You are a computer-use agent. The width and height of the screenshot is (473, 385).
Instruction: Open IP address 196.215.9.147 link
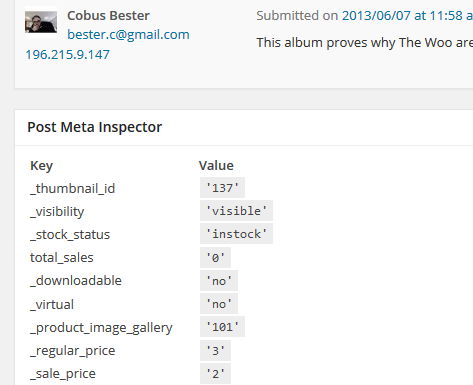point(67,55)
